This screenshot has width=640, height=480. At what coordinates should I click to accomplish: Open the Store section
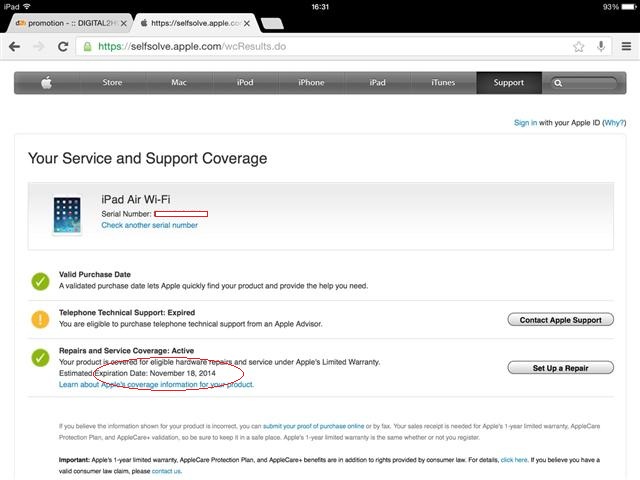112,83
